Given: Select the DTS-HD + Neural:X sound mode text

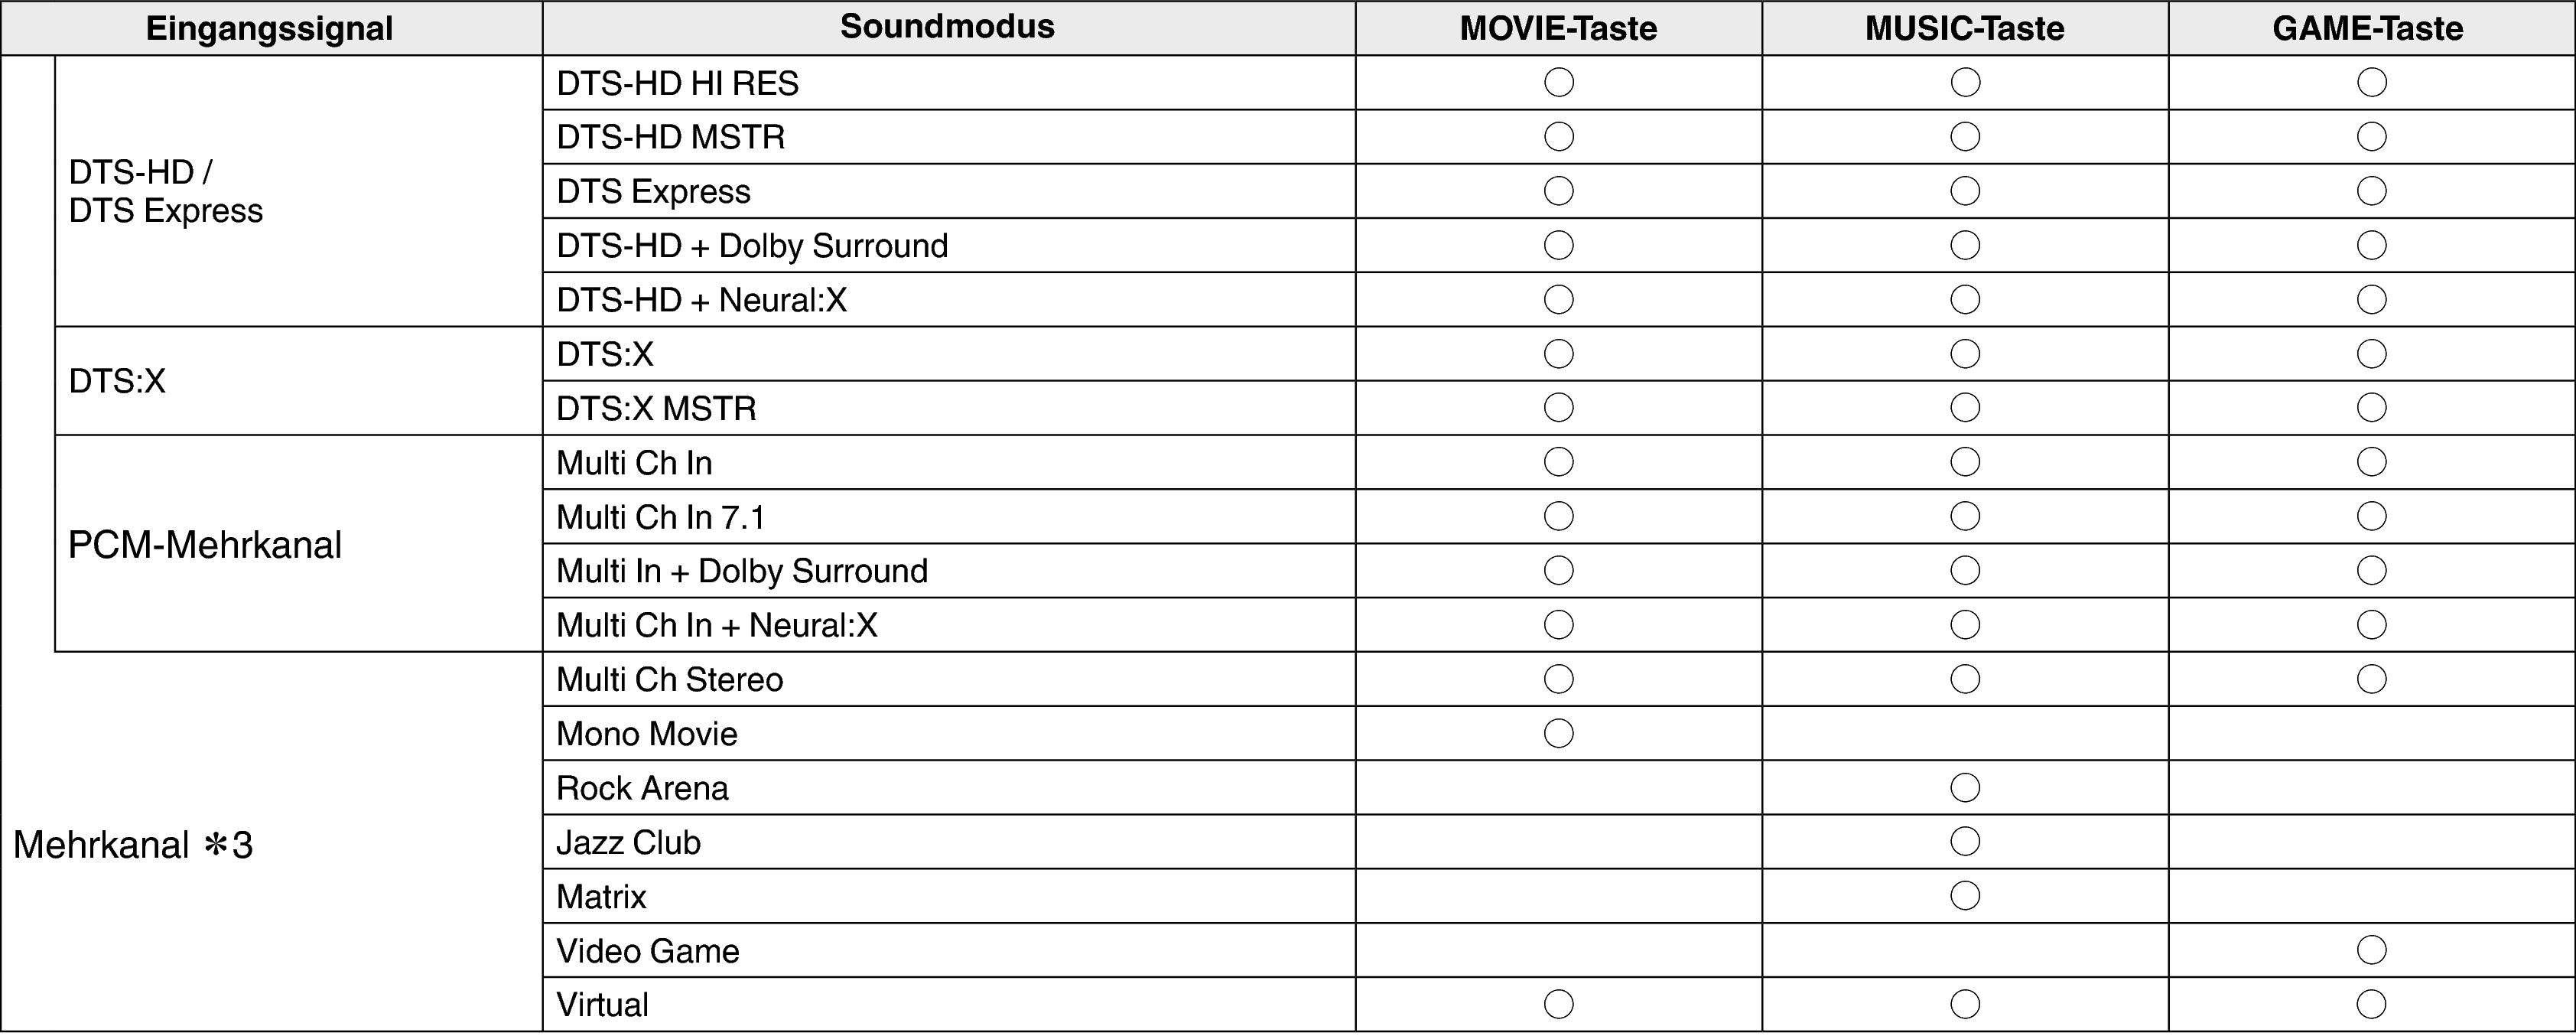Looking at the screenshot, I should coord(701,300).
